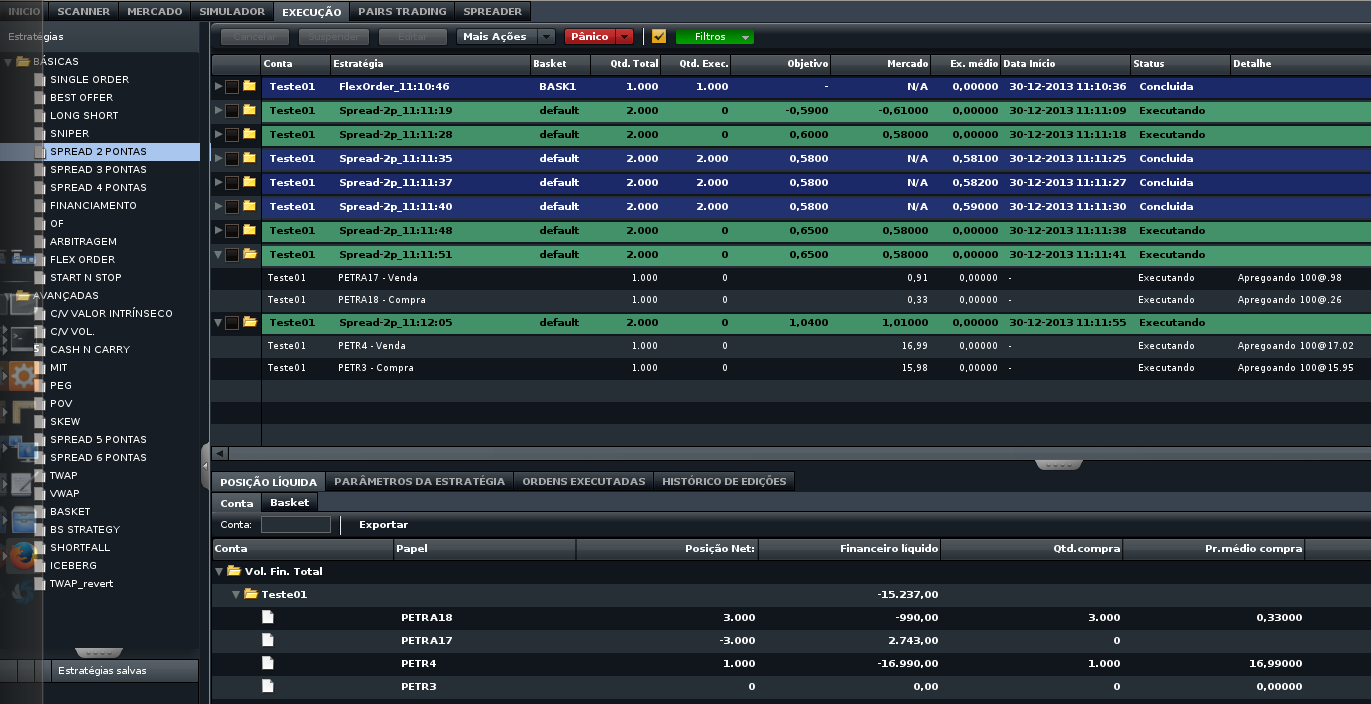The height and width of the screenshot is (704, 1371).
Task: Toggle the orange checkbox next to Filtros
Action: point(658,36)
